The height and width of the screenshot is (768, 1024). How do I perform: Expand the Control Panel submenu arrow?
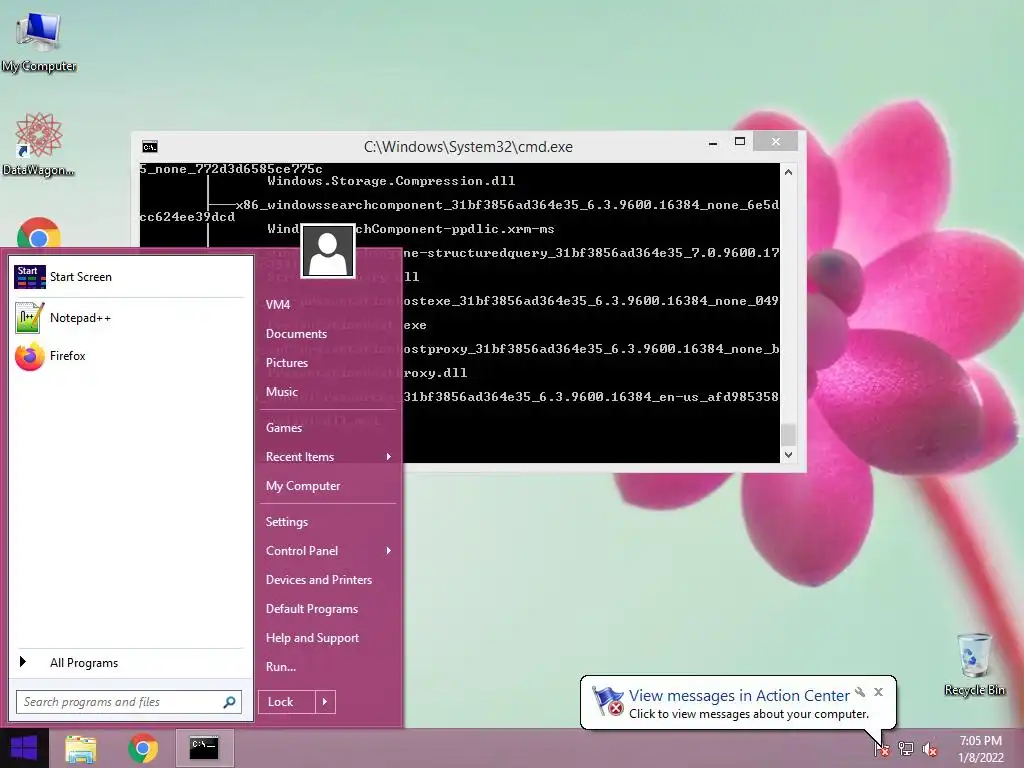tap(389, 551)
